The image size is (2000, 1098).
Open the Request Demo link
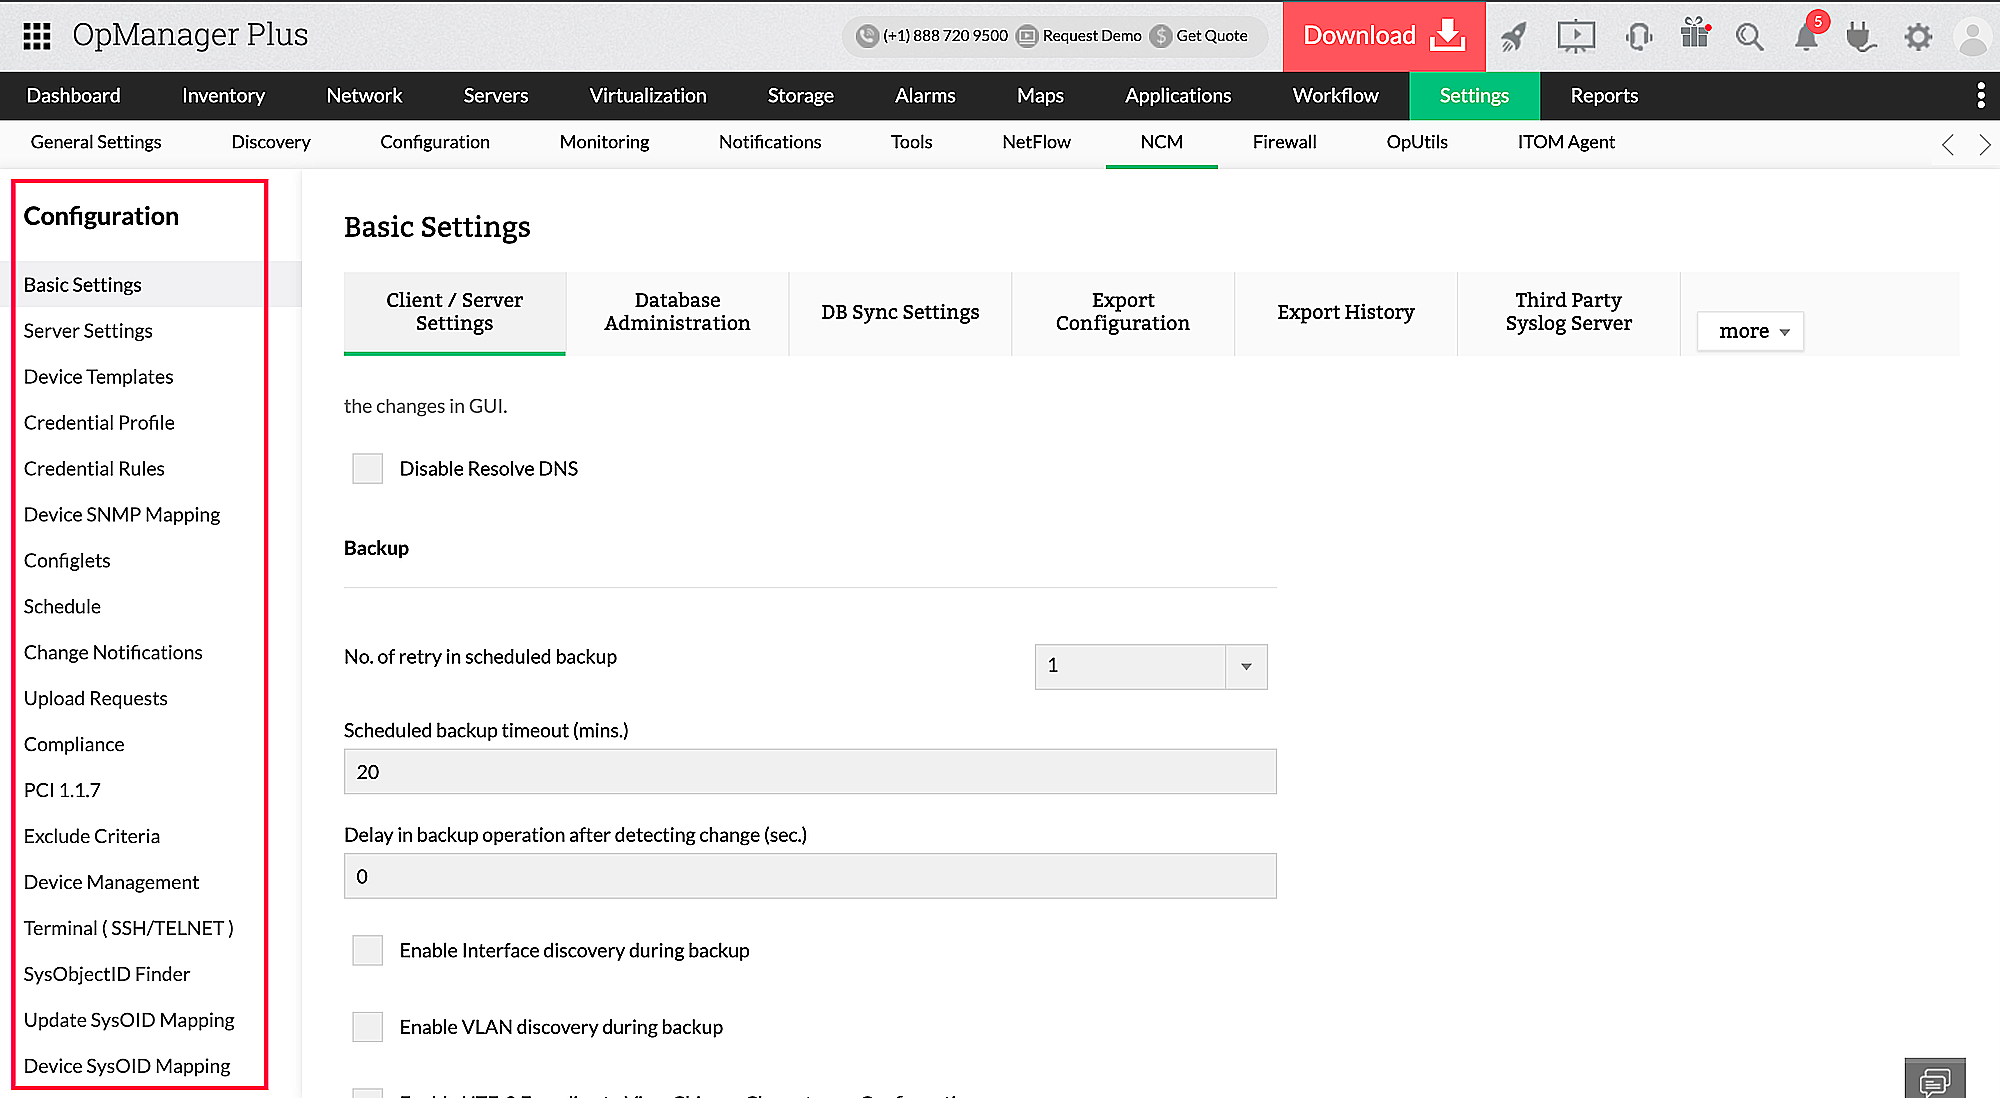click(x=1091, y=36)
